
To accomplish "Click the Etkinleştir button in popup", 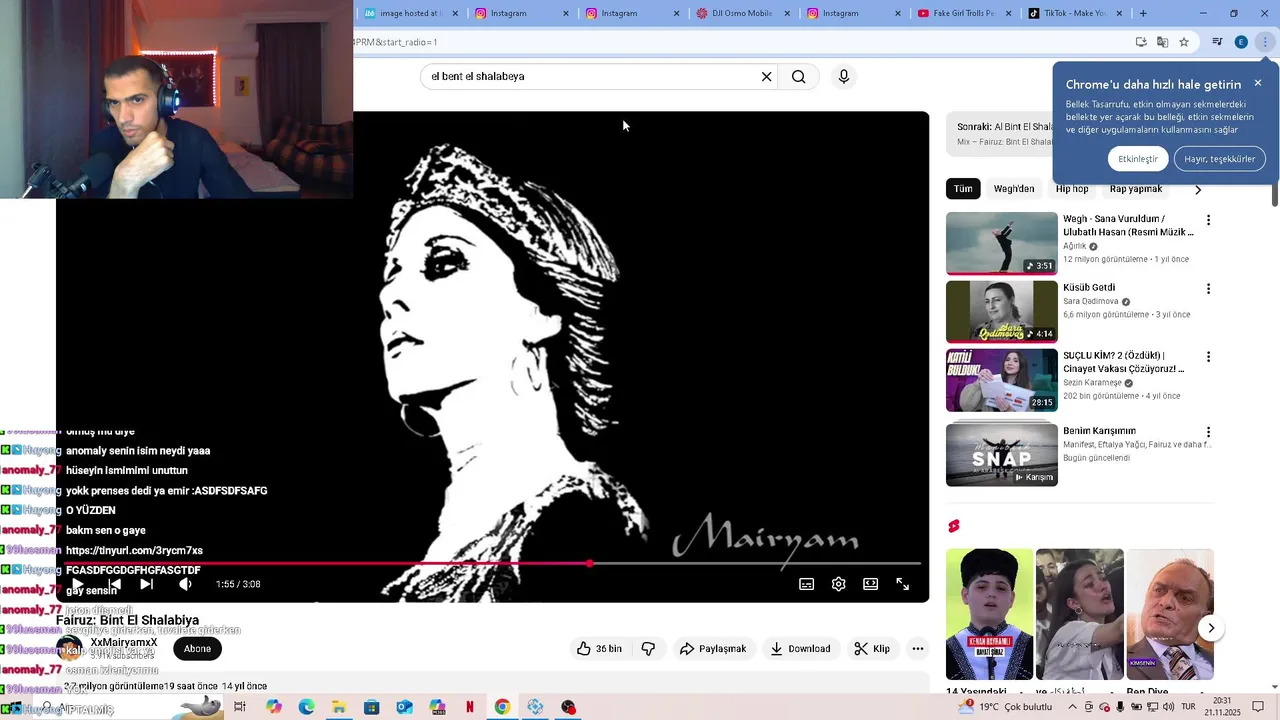I will (1138, 159).
